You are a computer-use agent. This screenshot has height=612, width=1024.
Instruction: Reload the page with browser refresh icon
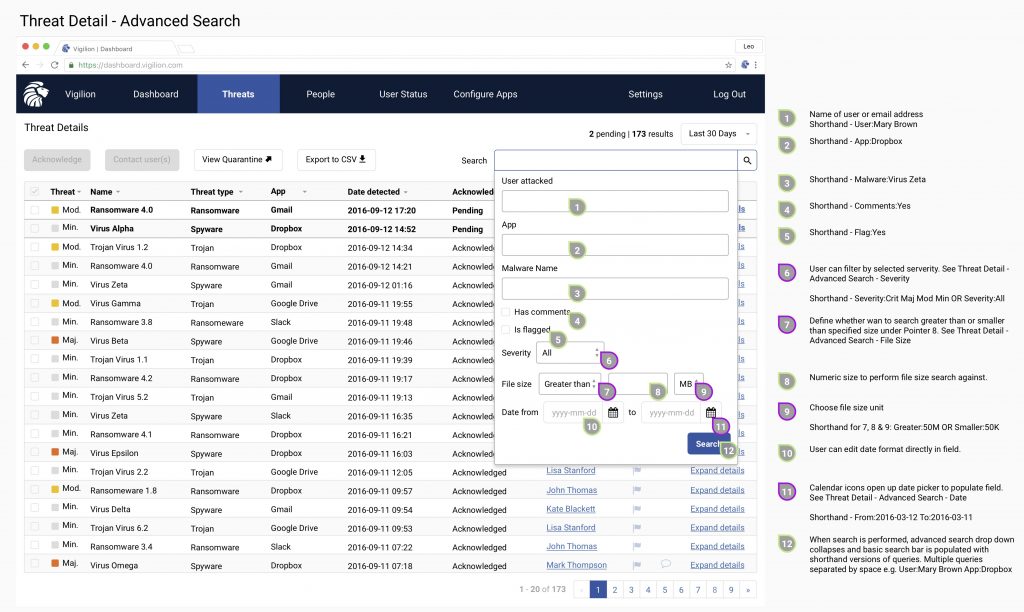point(54,64)
